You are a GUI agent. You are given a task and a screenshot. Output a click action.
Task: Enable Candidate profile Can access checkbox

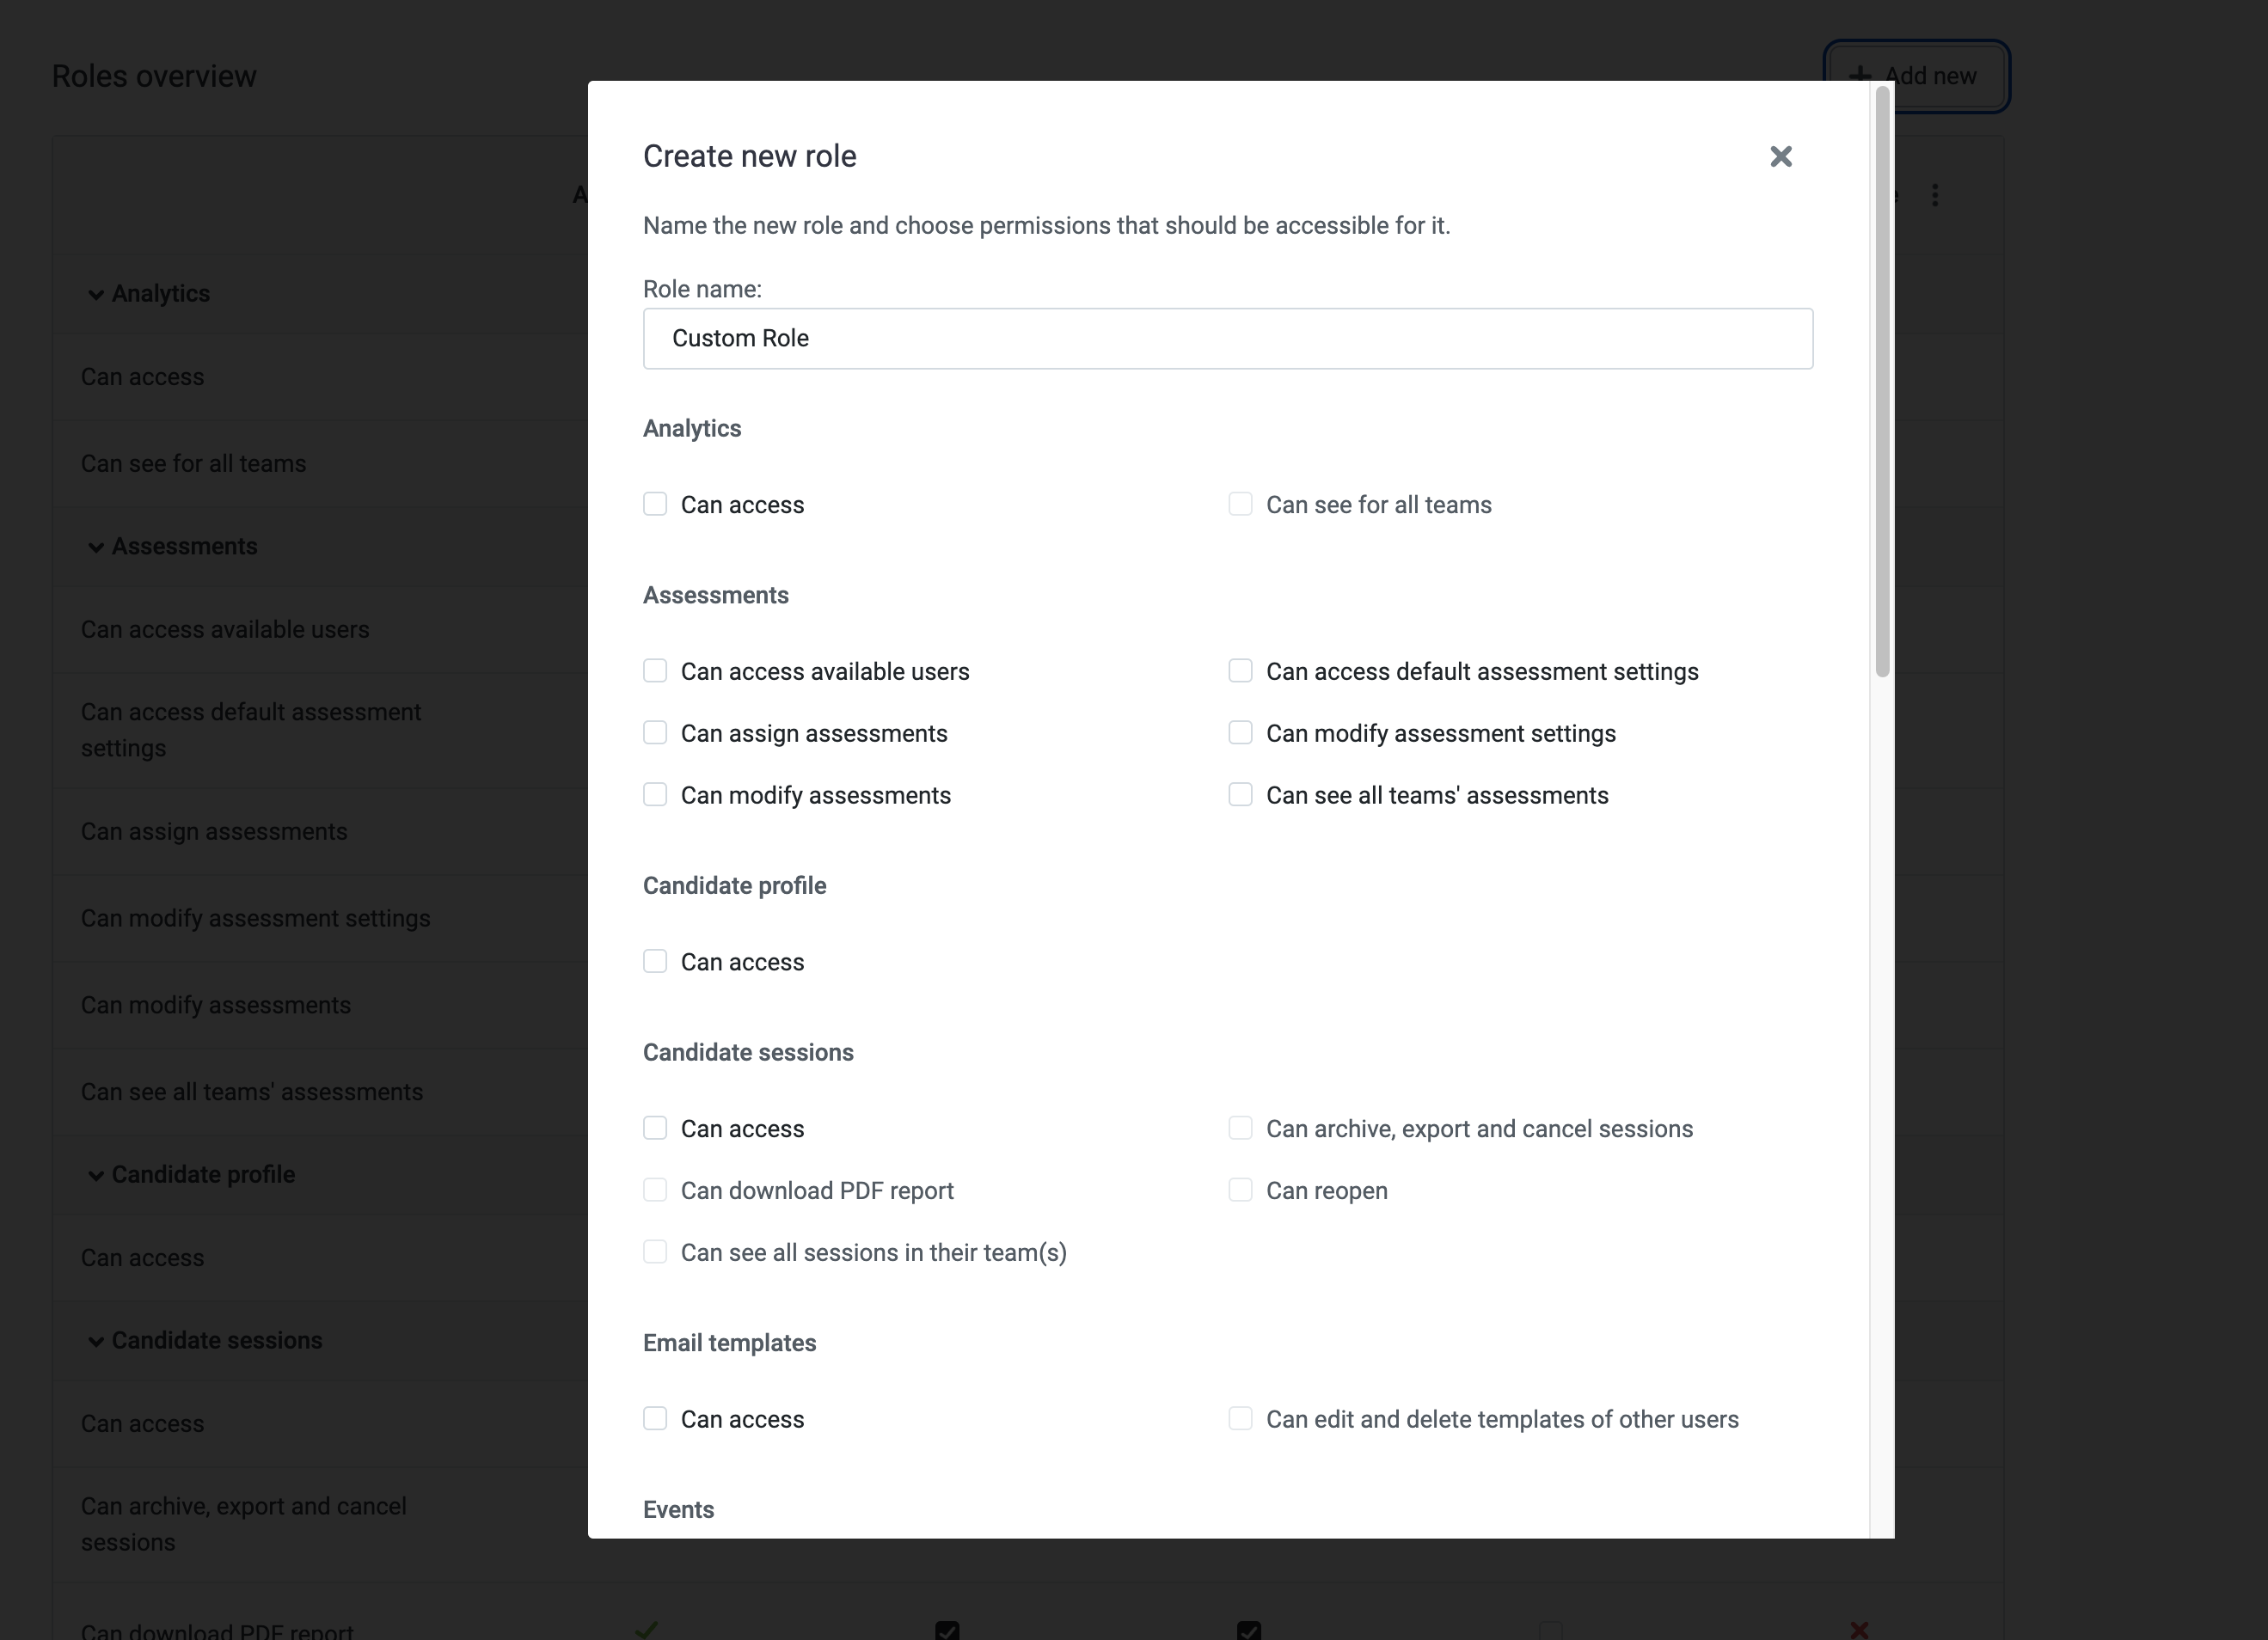point(655,961)
